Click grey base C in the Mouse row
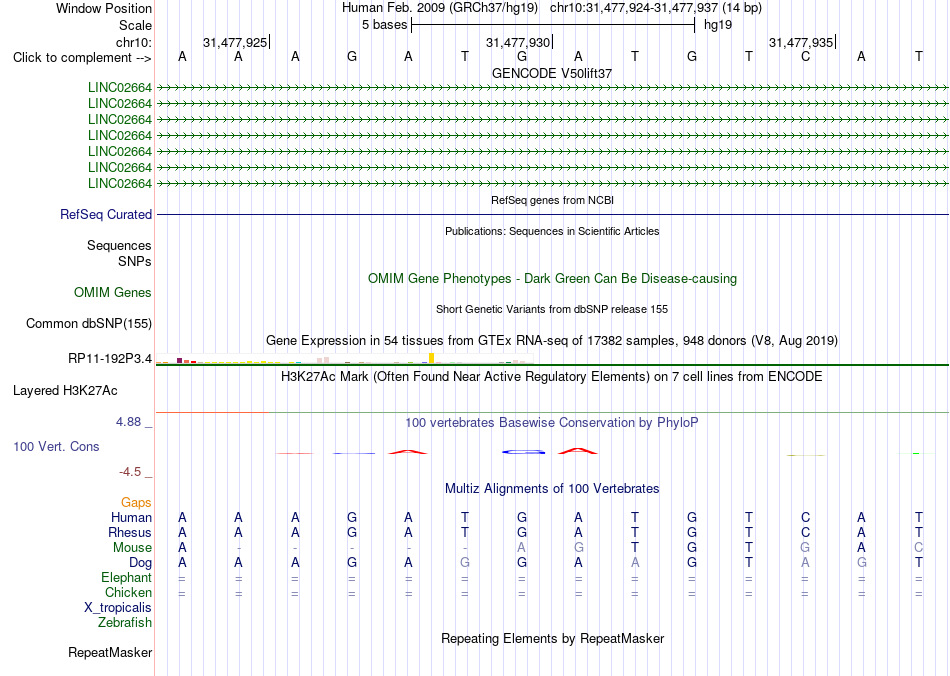The width and height of the screenshot is (950, 676). point(918,548)
